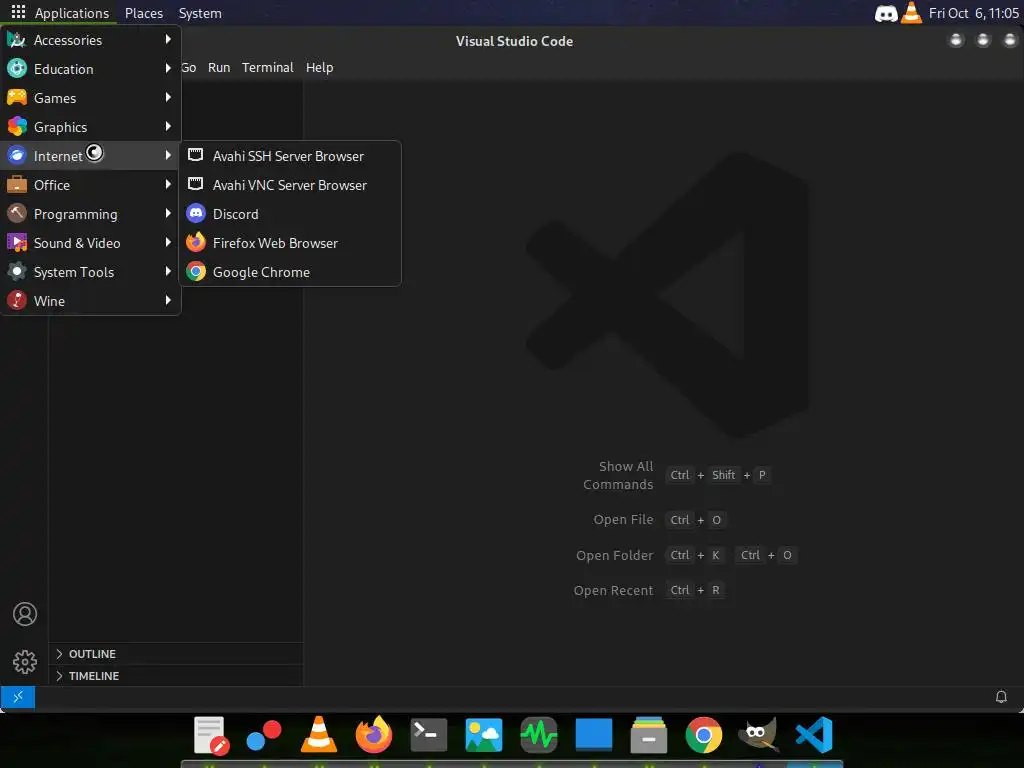This screenshot has height=768, width=1024.
Task: Click the Open Folder label
Action: click(x=614, y=555)
